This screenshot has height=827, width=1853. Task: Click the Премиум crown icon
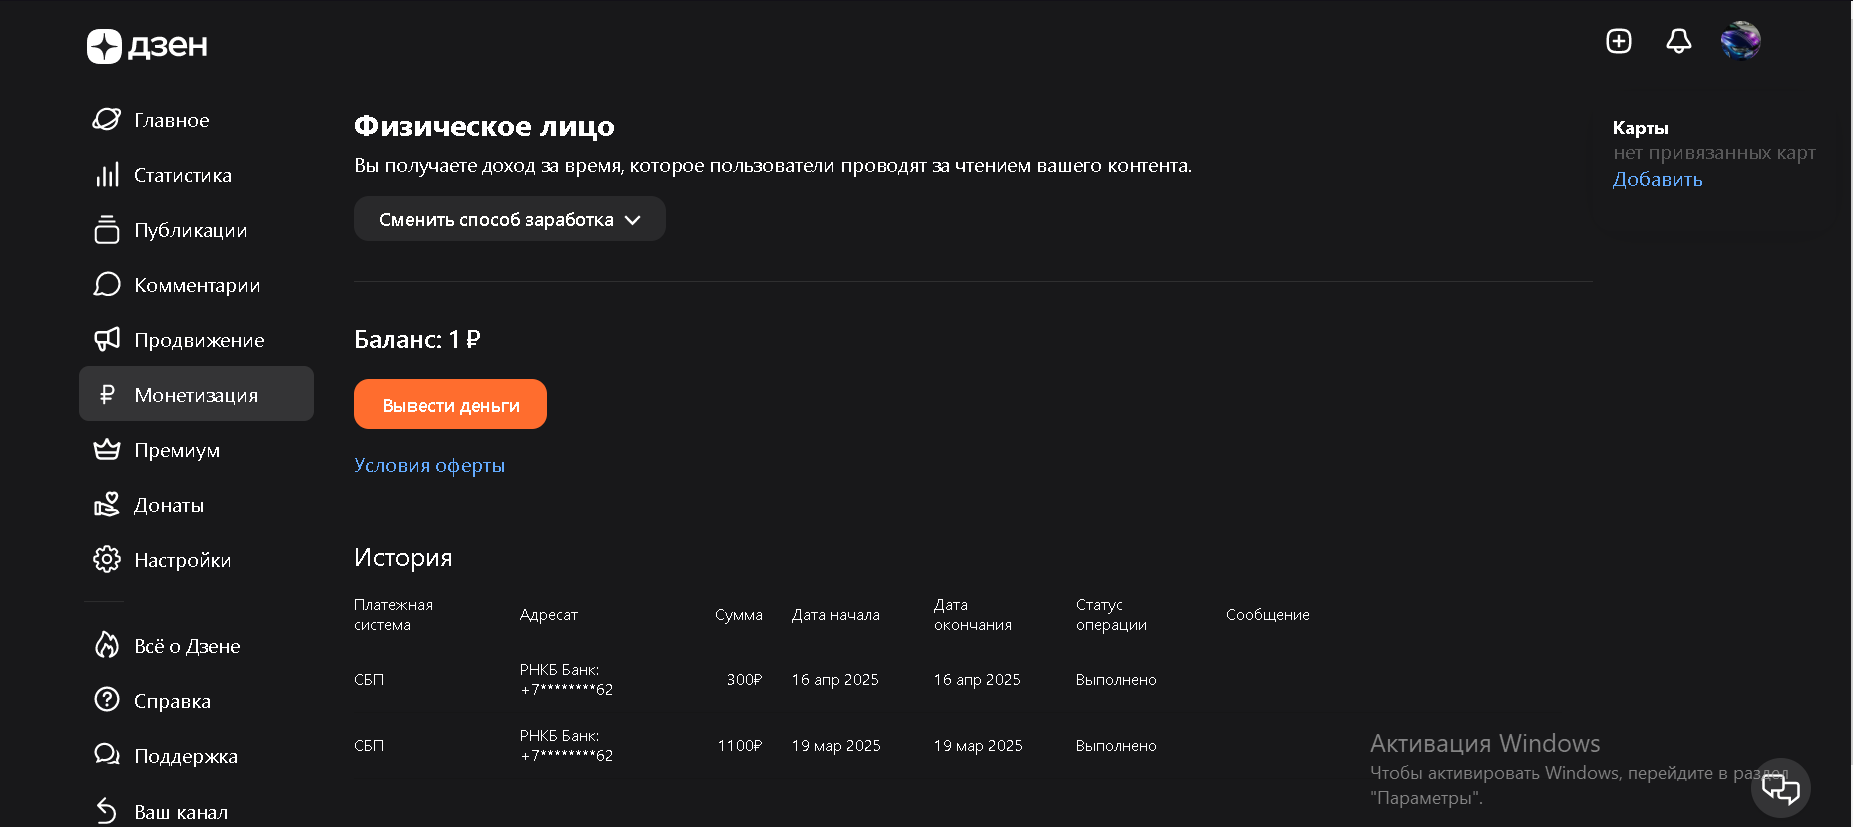tap(107, 450)
